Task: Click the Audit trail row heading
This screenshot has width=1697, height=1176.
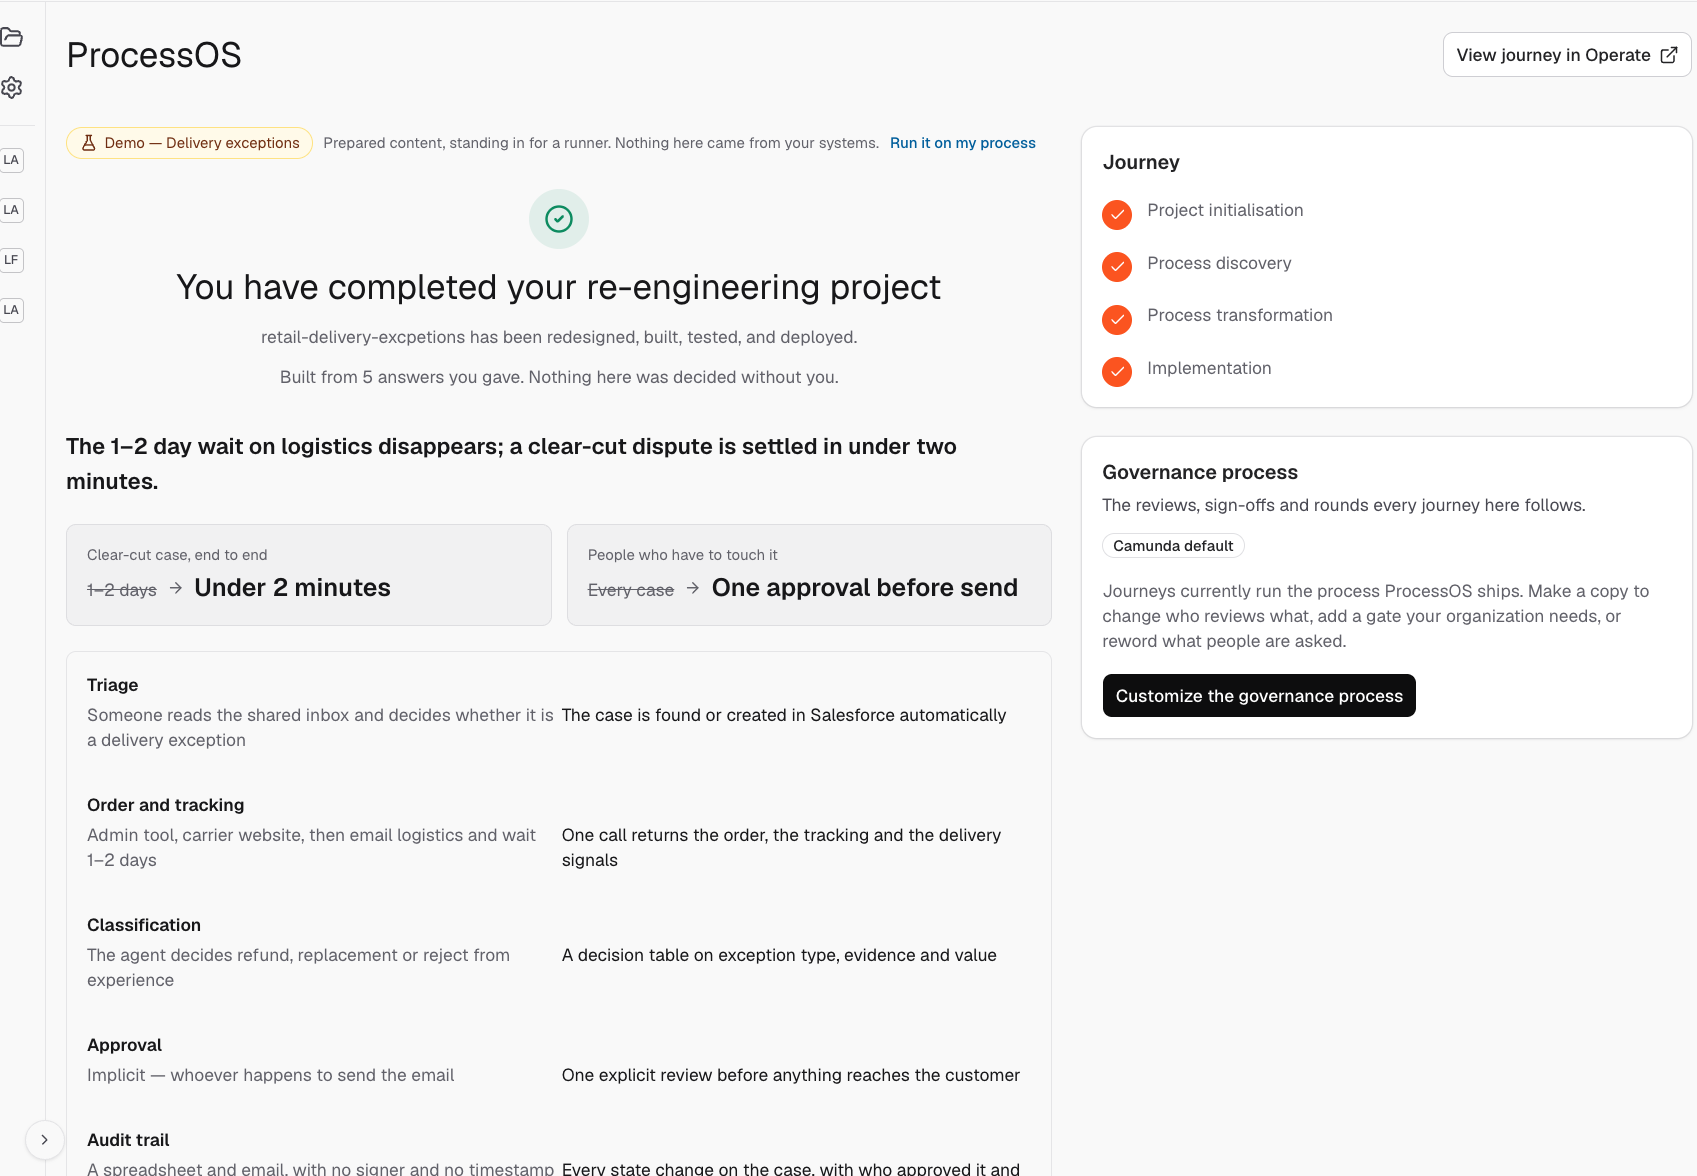Action: click(x=128, y=1140)
